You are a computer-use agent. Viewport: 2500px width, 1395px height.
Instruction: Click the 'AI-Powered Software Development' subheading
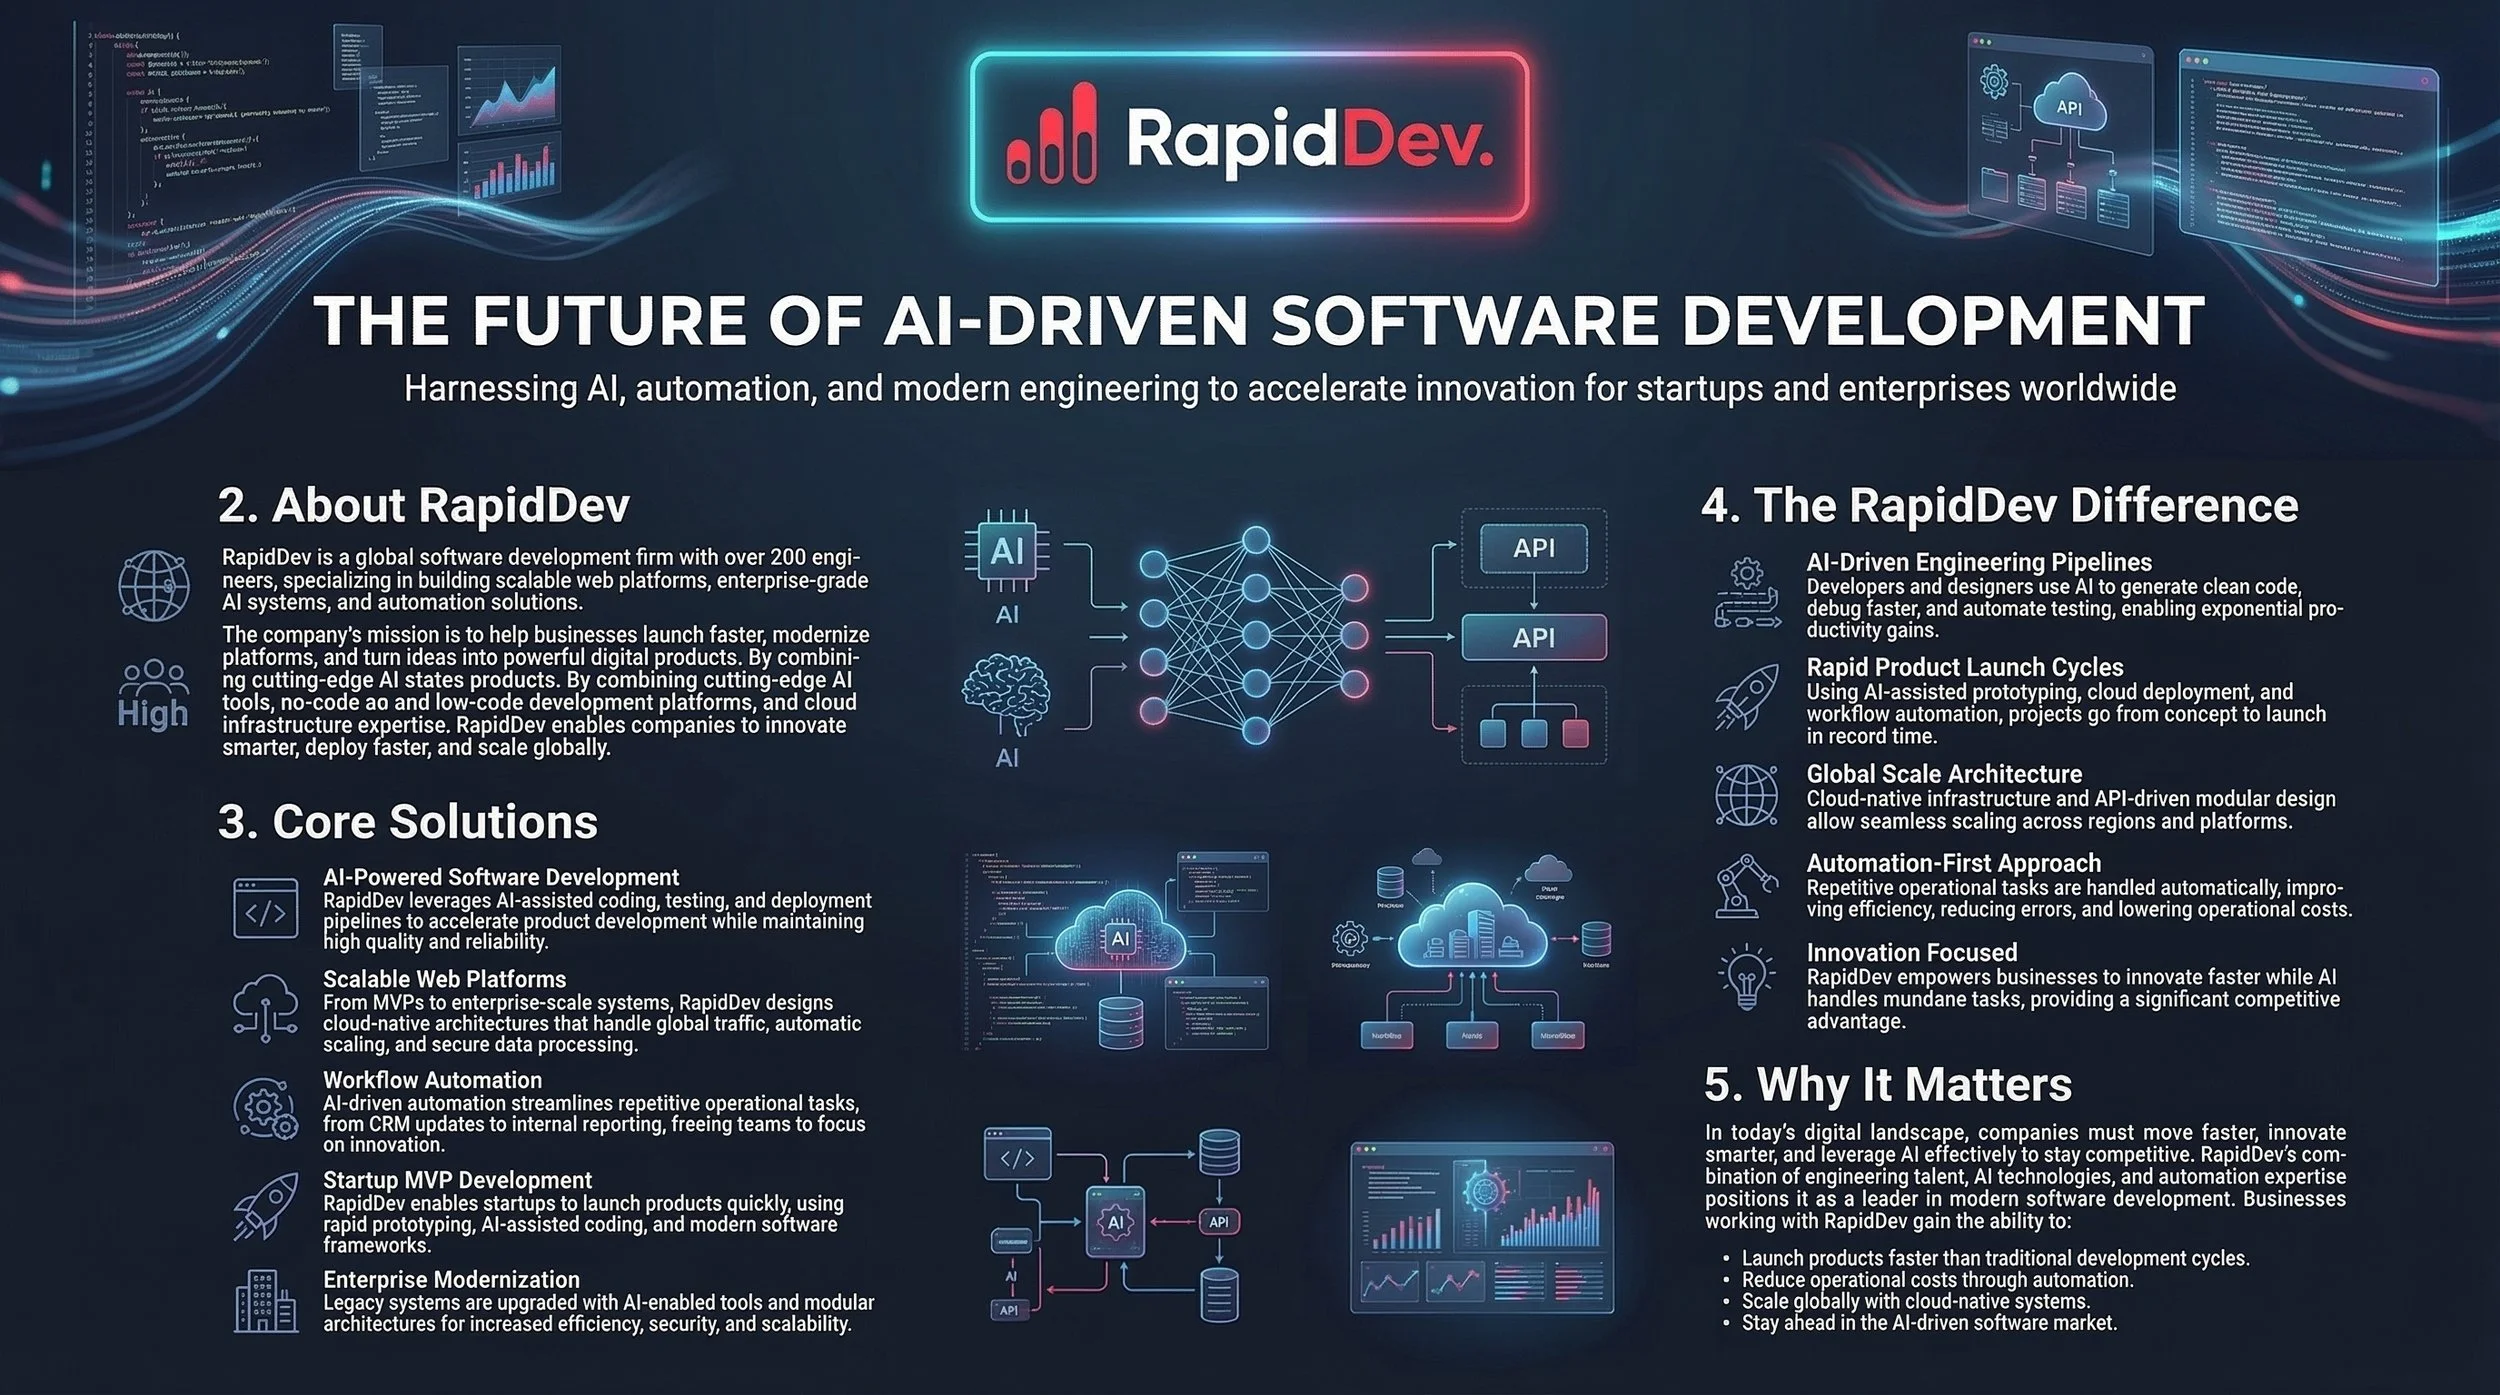click(501, 877)
